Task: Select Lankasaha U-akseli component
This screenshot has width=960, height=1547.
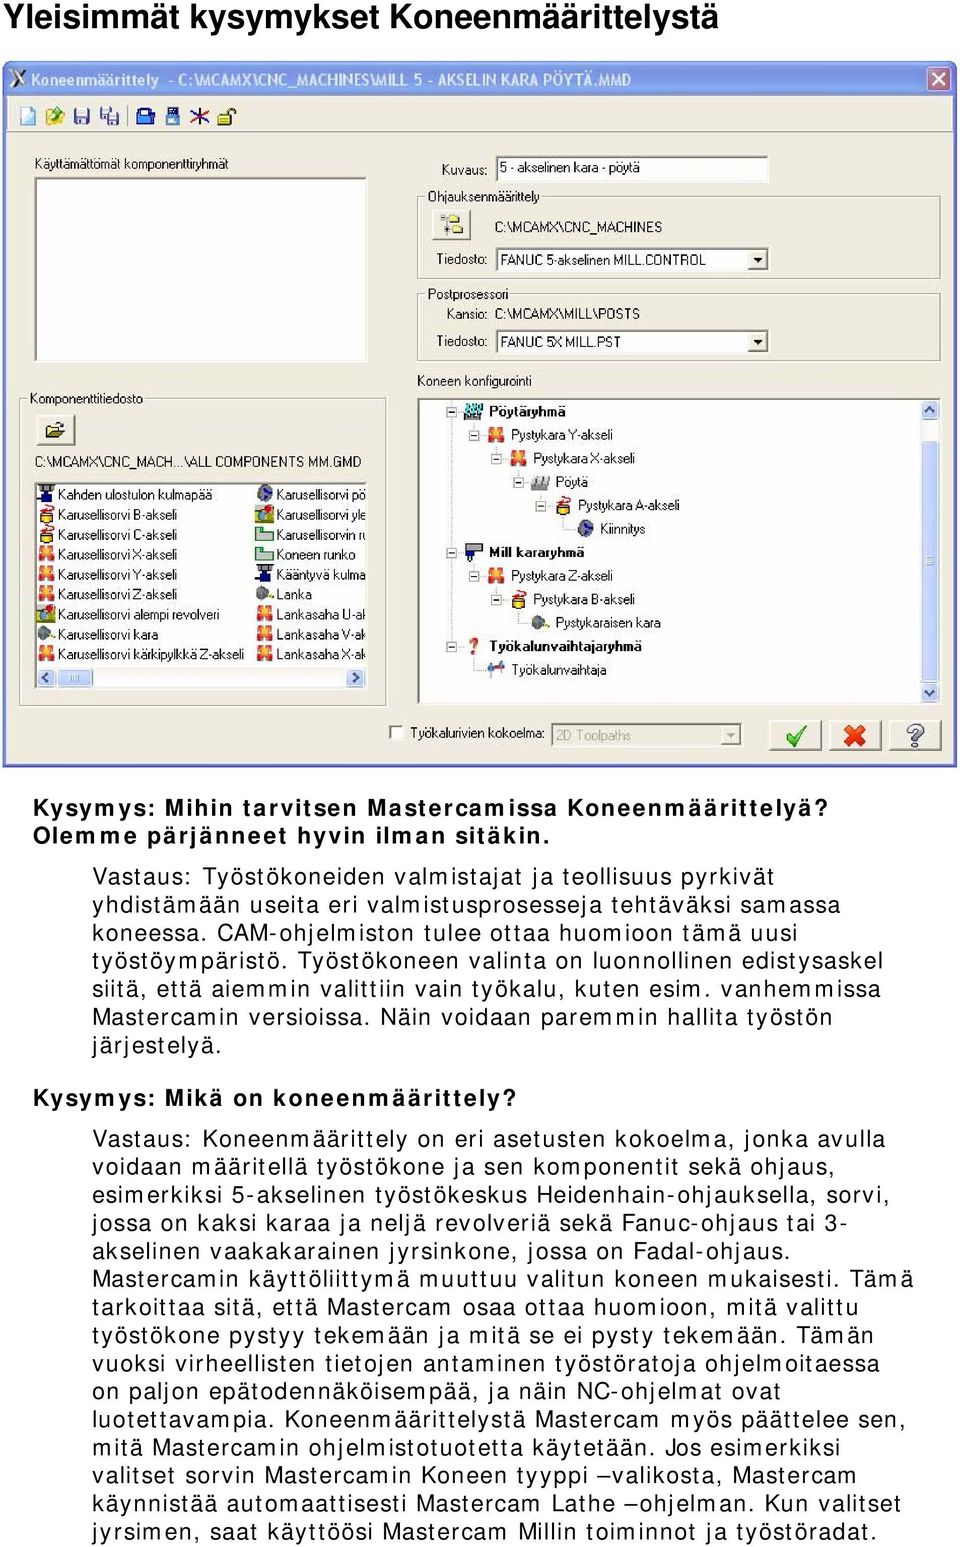Action: pyautogui.click(x=311, y=614)
